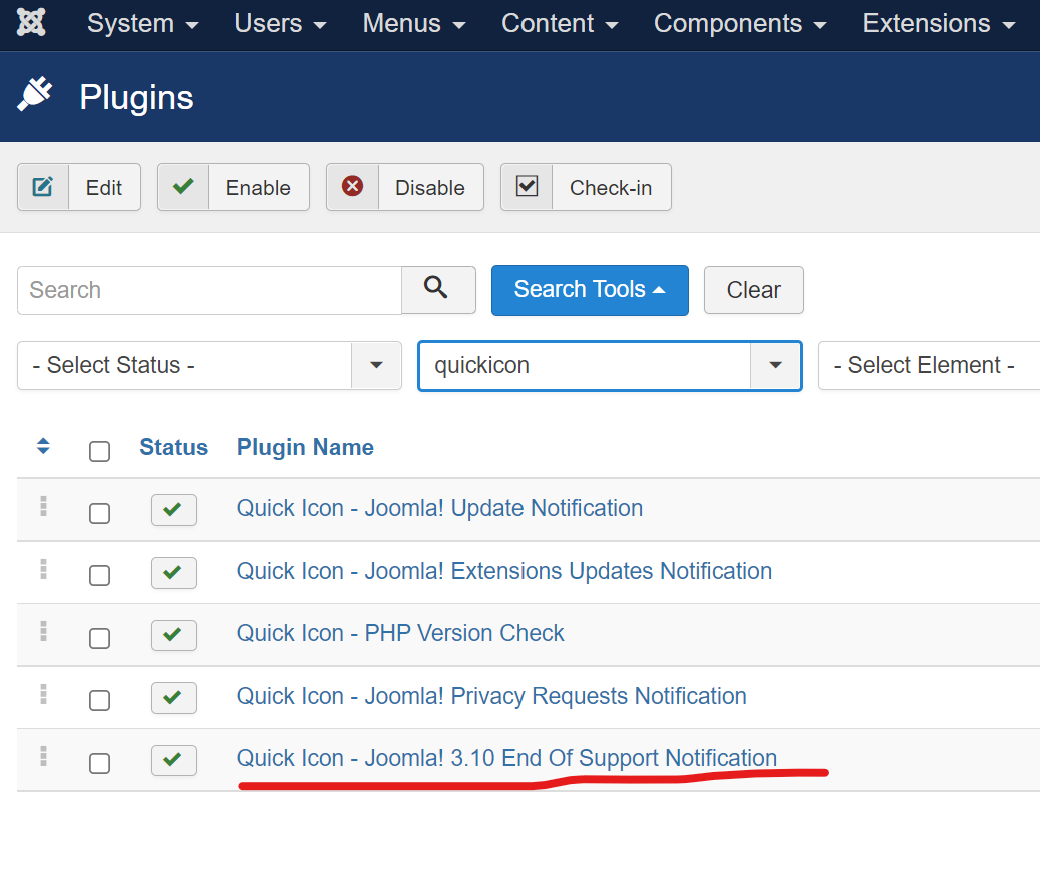Open Quick Icon - Joomla! Update Notification link

[x=440, y=508]
